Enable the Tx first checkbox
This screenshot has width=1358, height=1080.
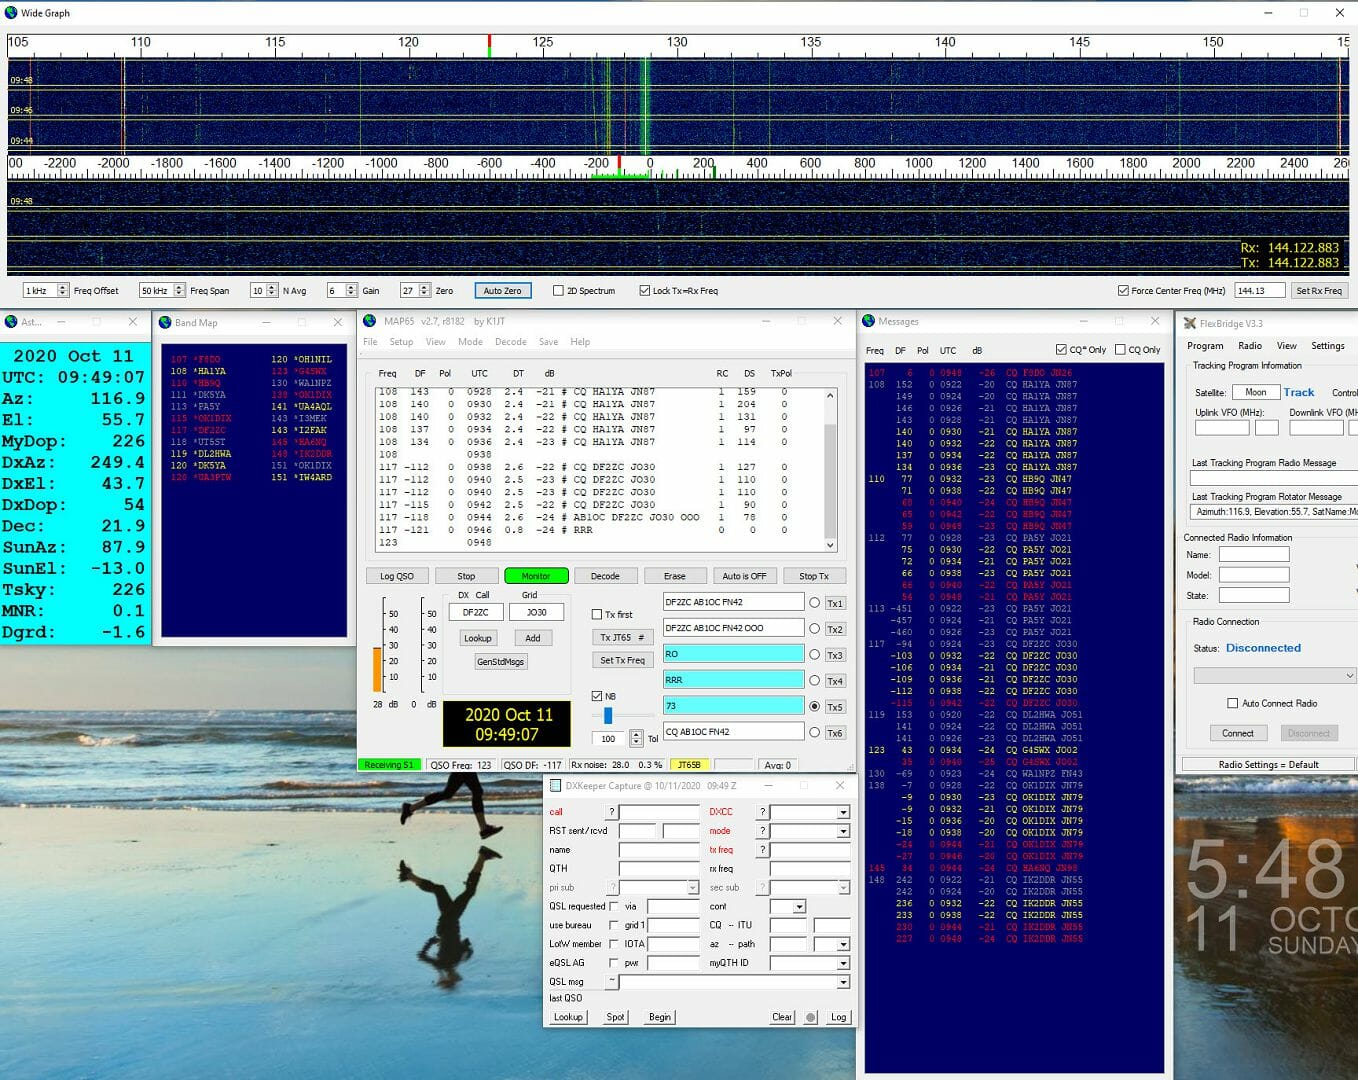click(x=597, y=614)
